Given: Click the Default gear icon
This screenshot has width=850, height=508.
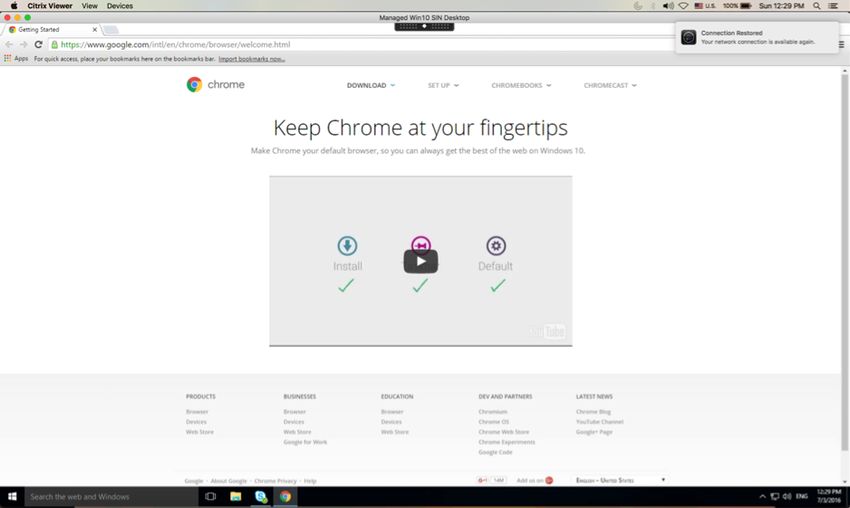Looking at the screenshot, I should click(x=495, y=246).
